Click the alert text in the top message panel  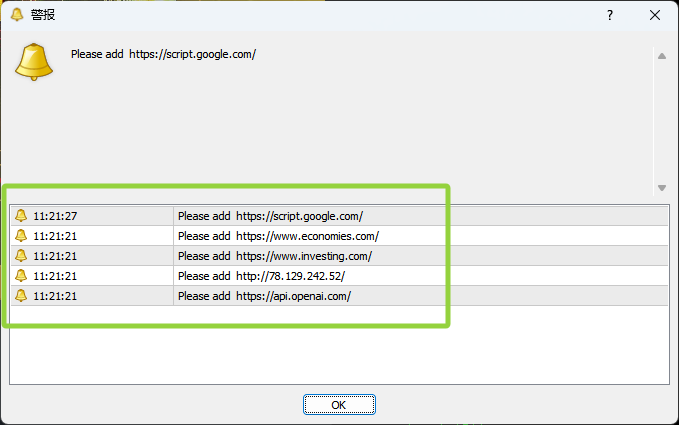pyautogui.click(x=164, y=54)
